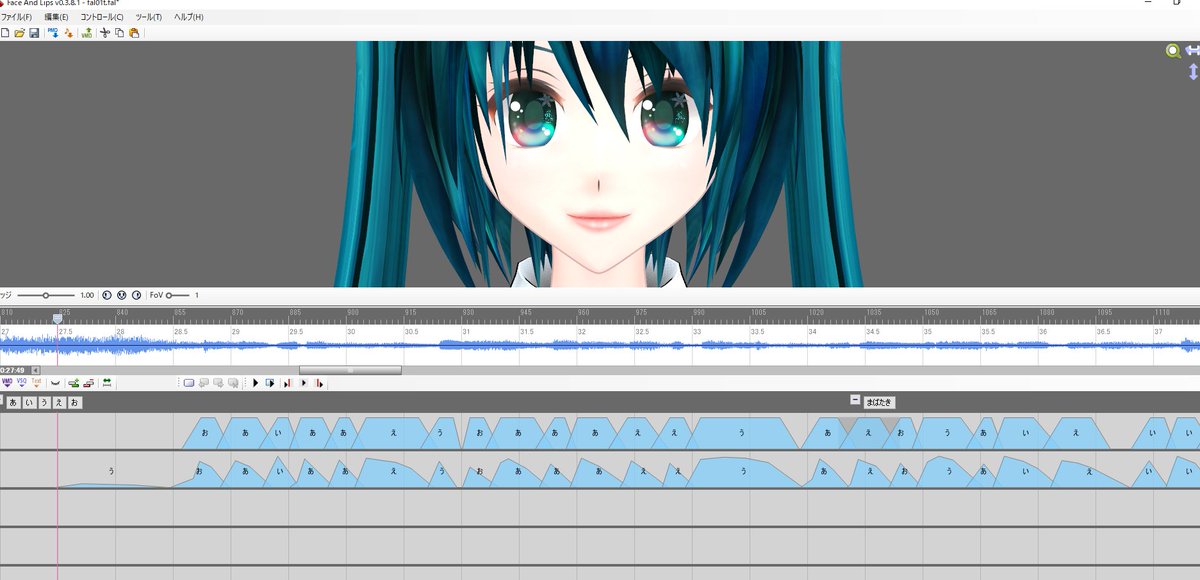
Task: Click the second gray speech bubble icon
Action: (x=218, y=383)
